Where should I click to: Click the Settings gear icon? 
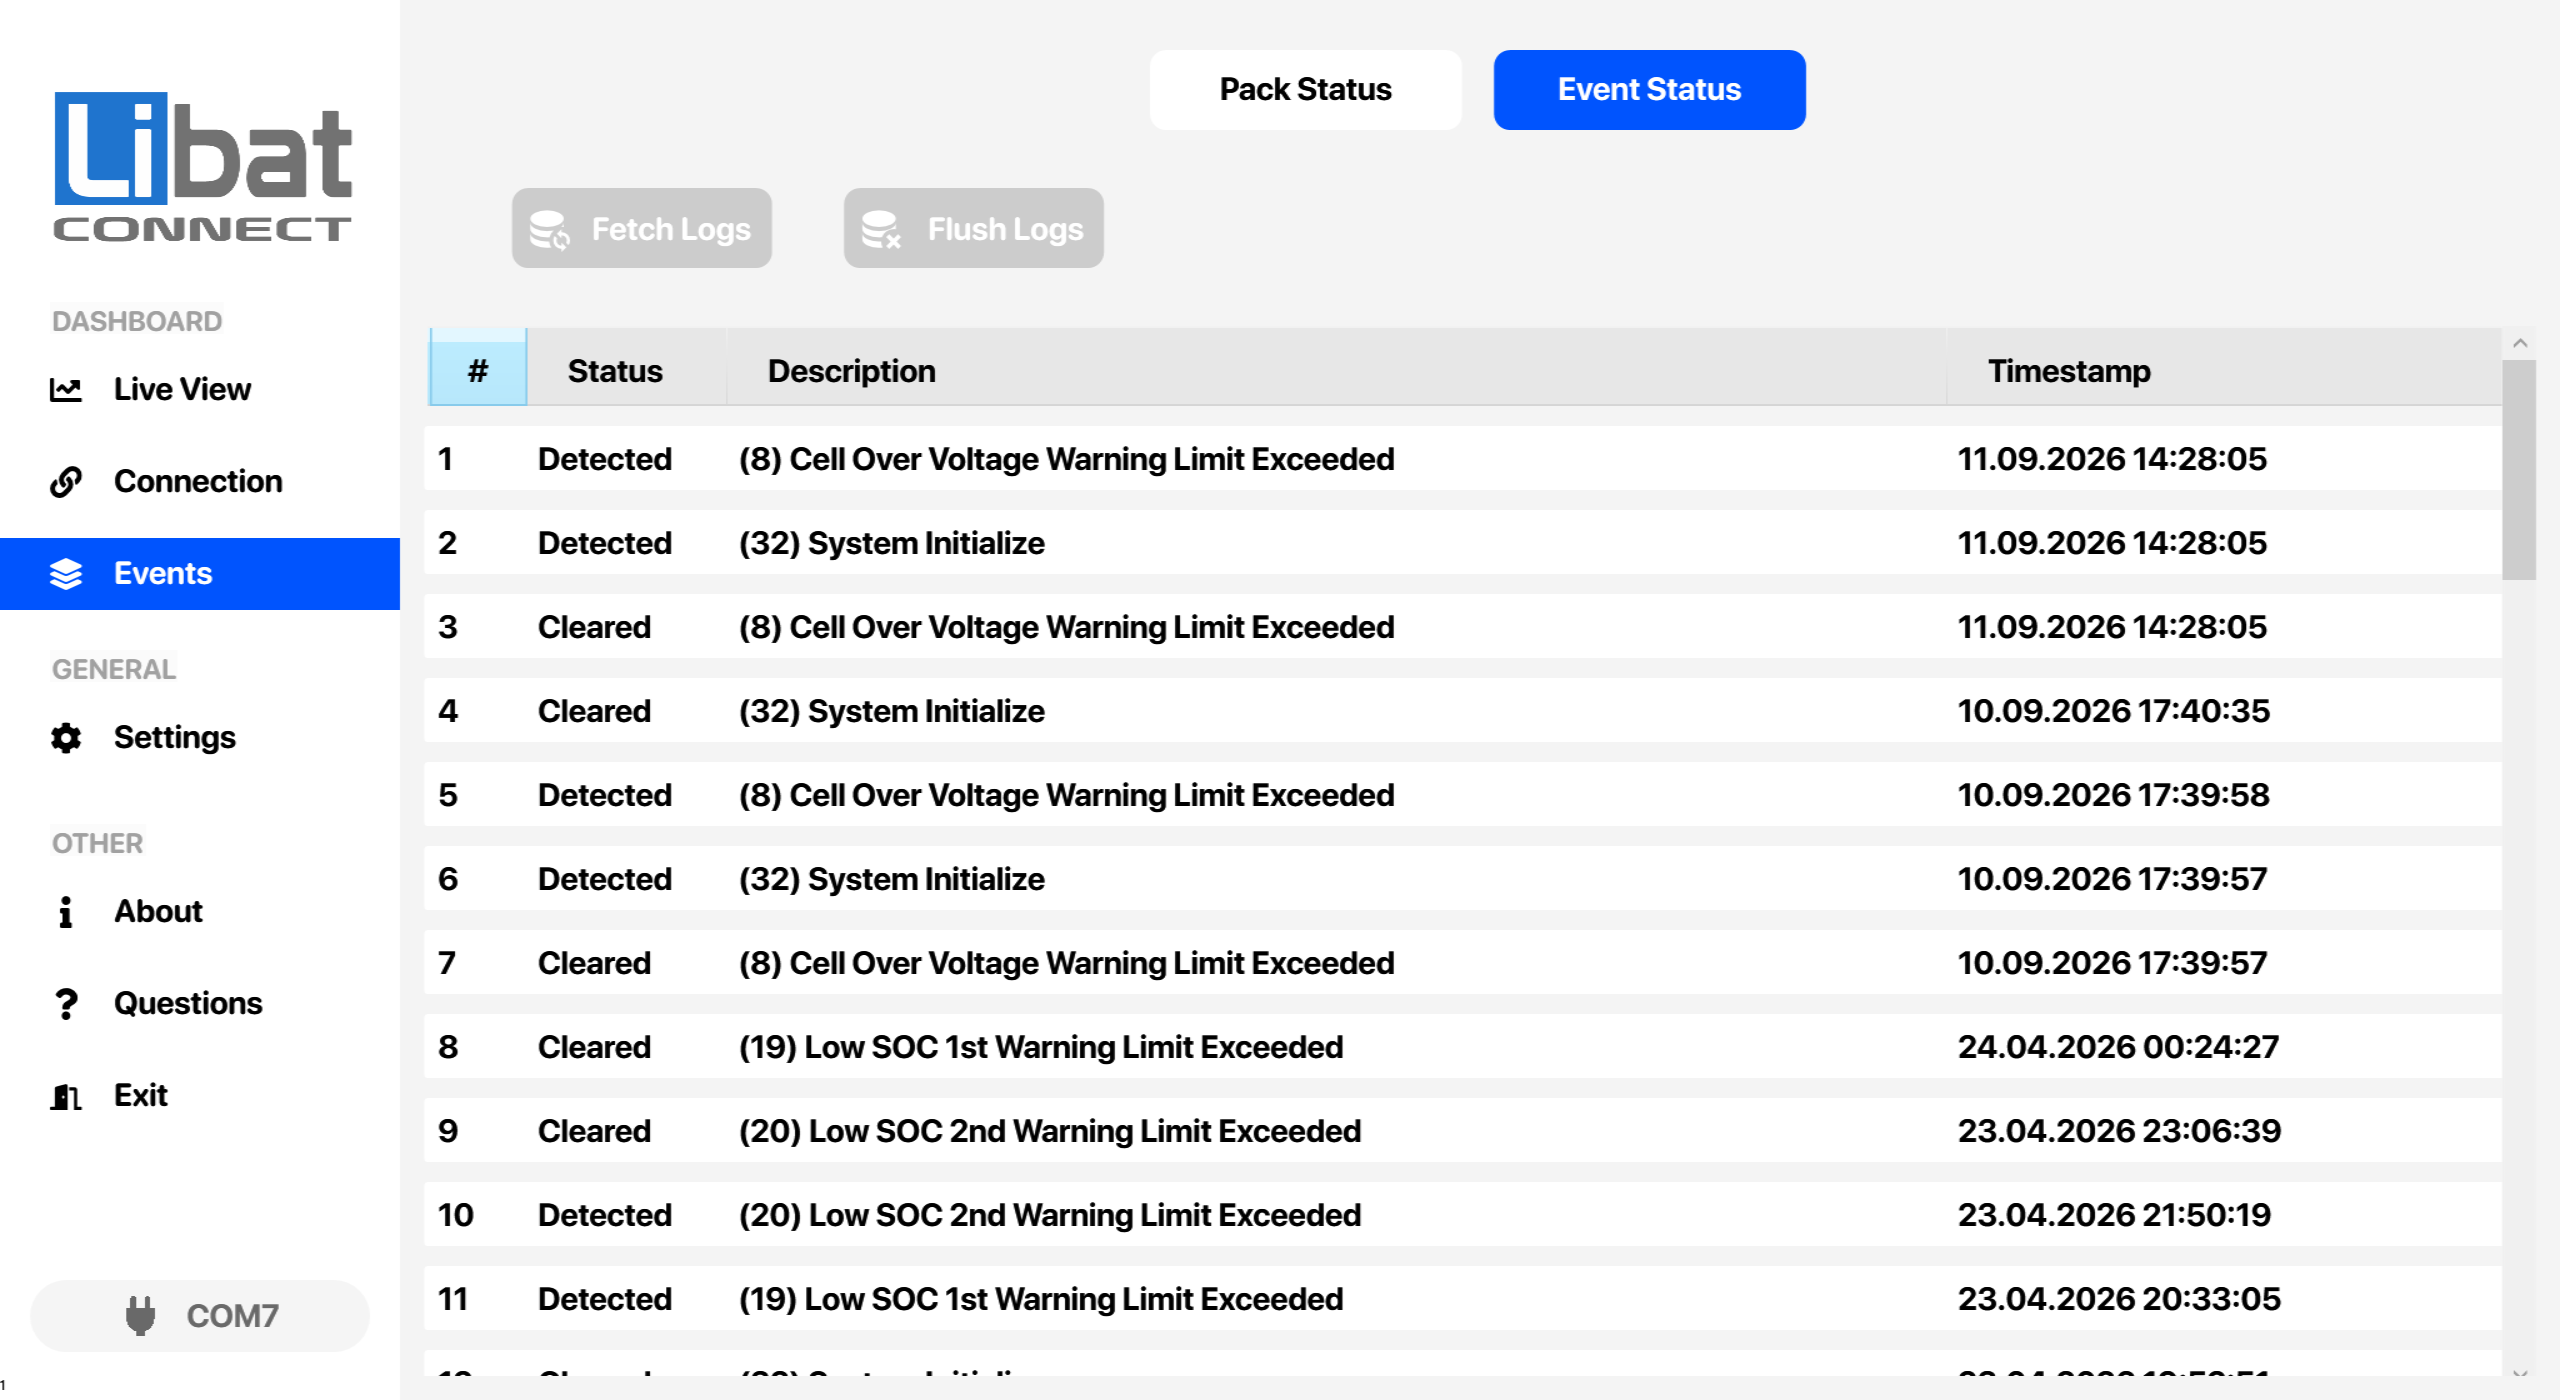pos(66,738)
